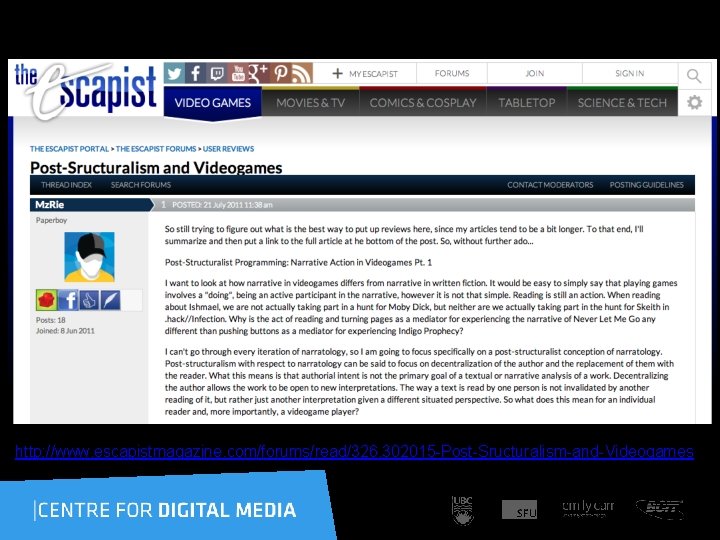The image size is (720, 540).
Task: Select the Science & Tech tab
Action: [x=622, y=103]
